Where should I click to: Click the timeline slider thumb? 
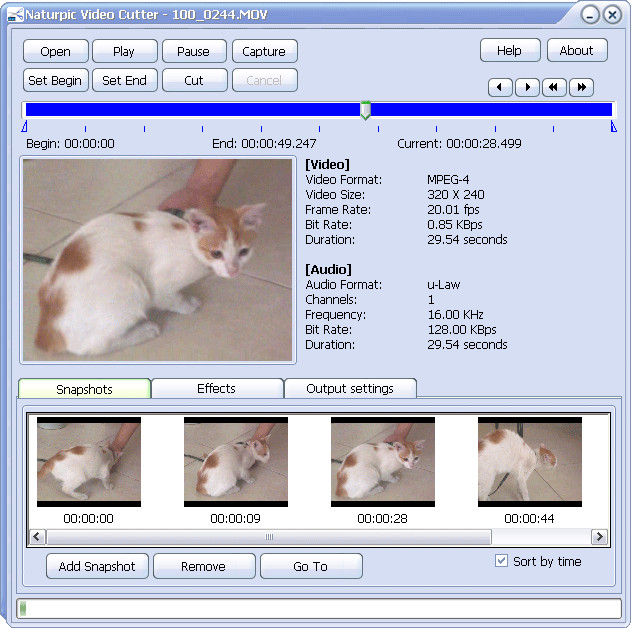click(365, 110)
